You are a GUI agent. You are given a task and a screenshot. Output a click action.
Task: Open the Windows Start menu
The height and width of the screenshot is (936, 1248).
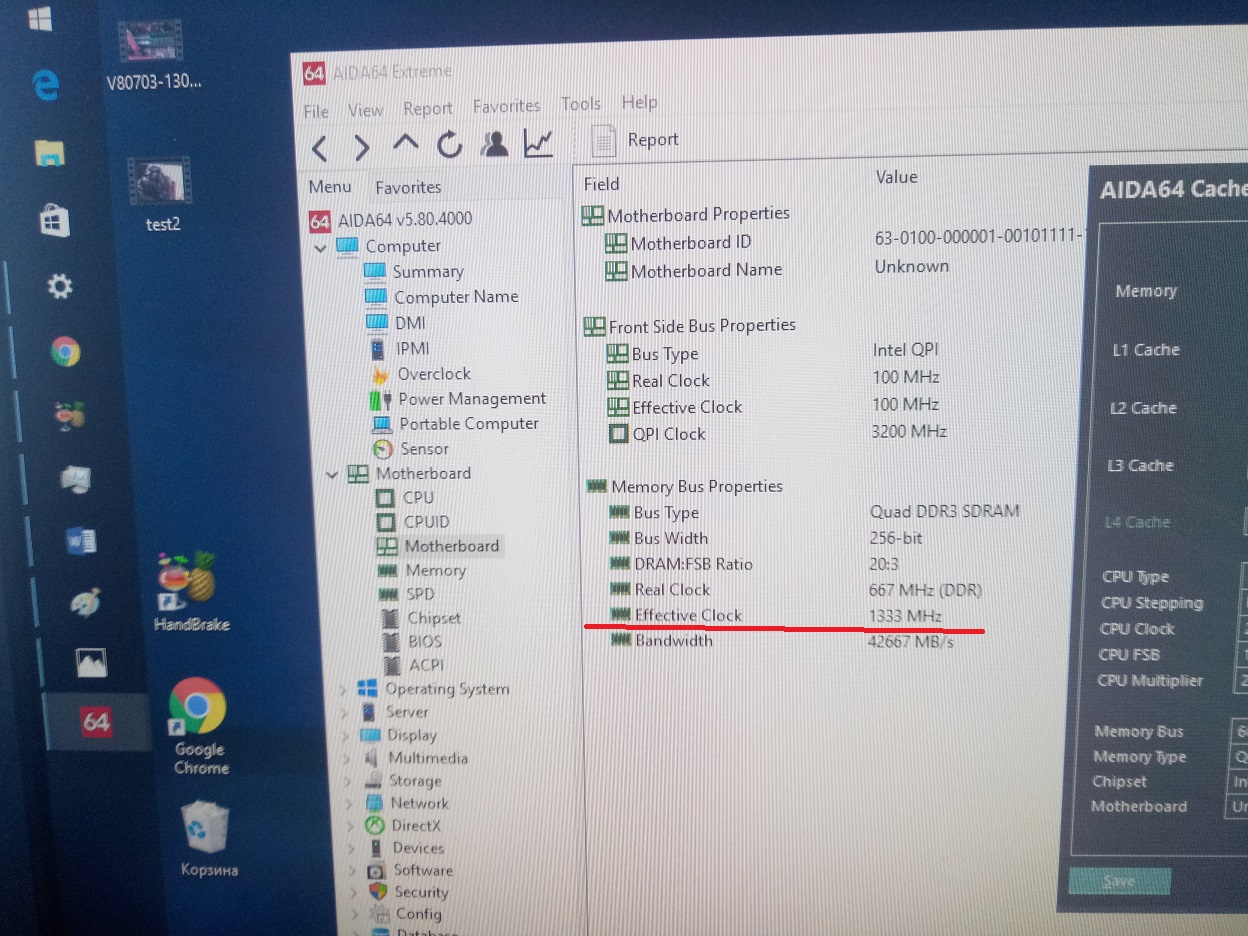point(40,19)
